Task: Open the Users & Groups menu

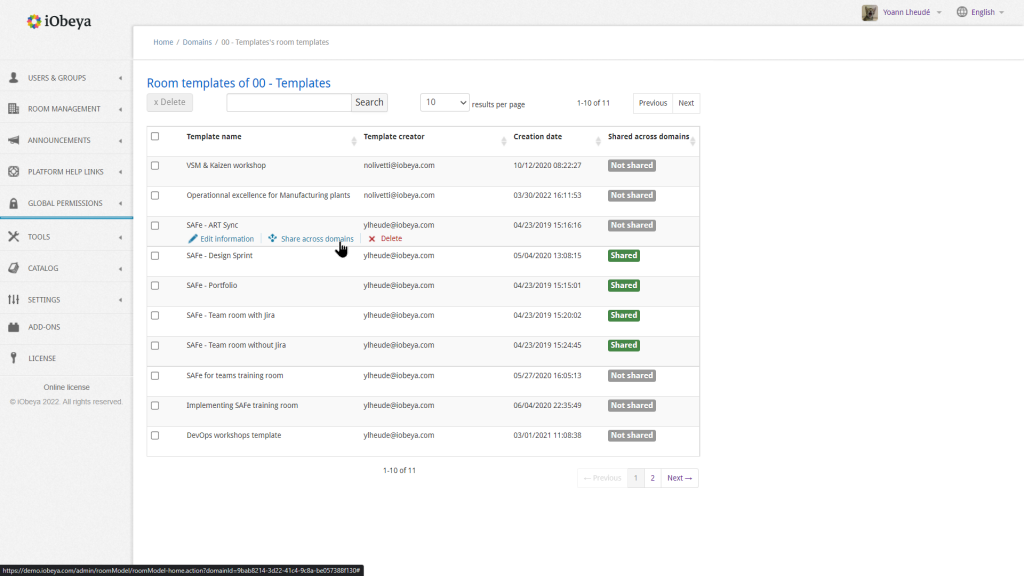Action: 66,78
